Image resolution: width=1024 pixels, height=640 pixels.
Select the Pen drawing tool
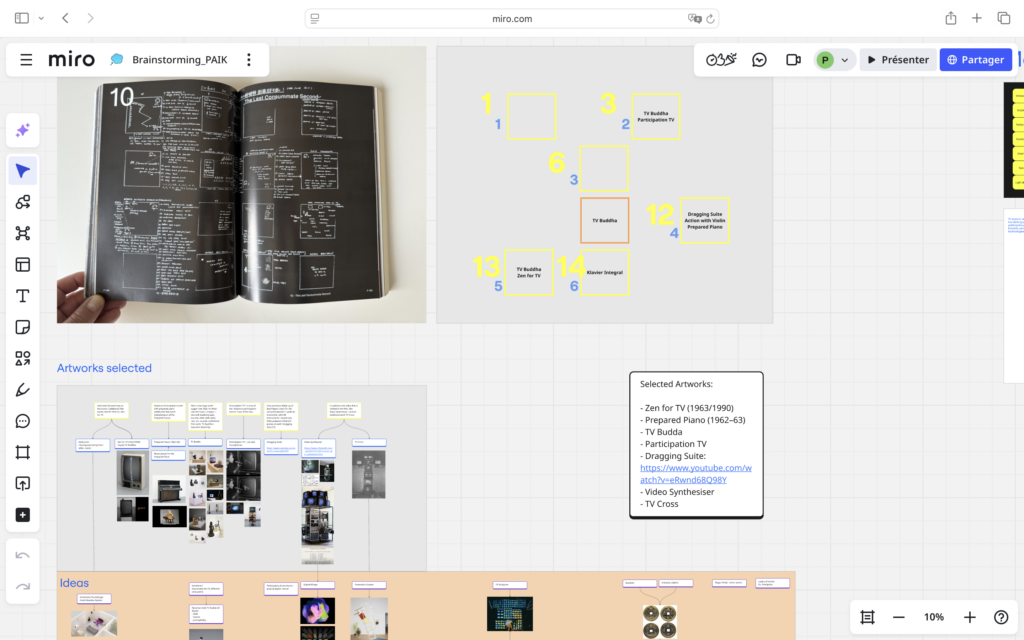click(x=23, y=390)
